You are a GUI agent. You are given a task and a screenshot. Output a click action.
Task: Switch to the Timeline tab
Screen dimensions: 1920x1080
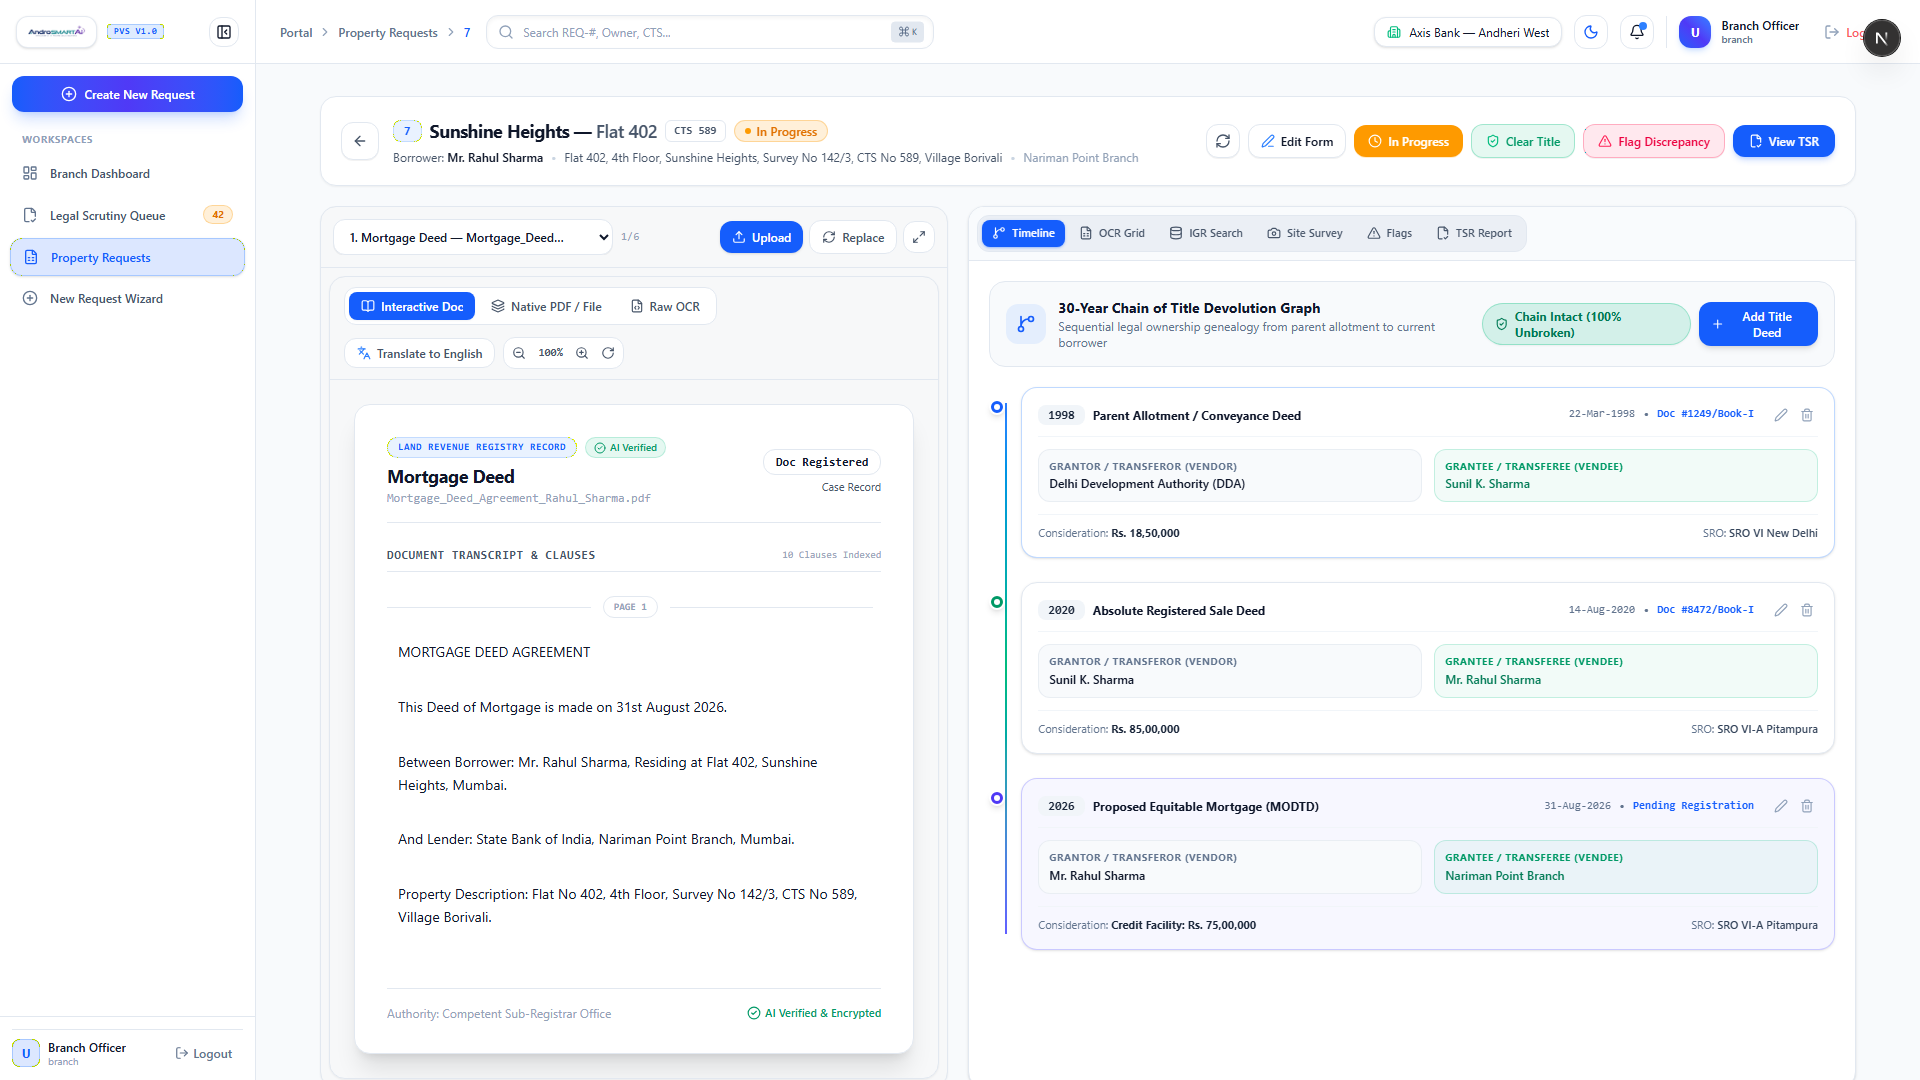(x=1023, y=233)
